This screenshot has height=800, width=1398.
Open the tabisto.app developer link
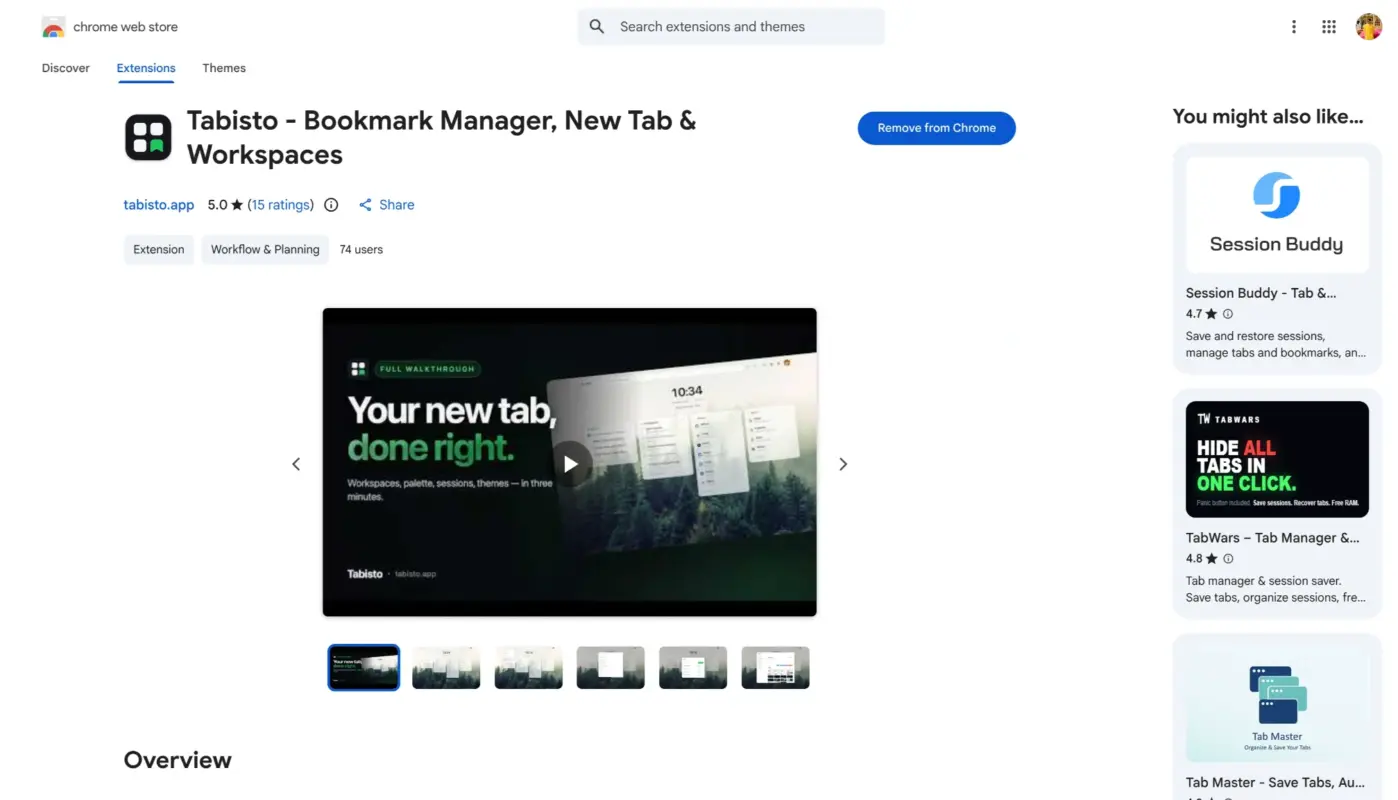(159, 205)
